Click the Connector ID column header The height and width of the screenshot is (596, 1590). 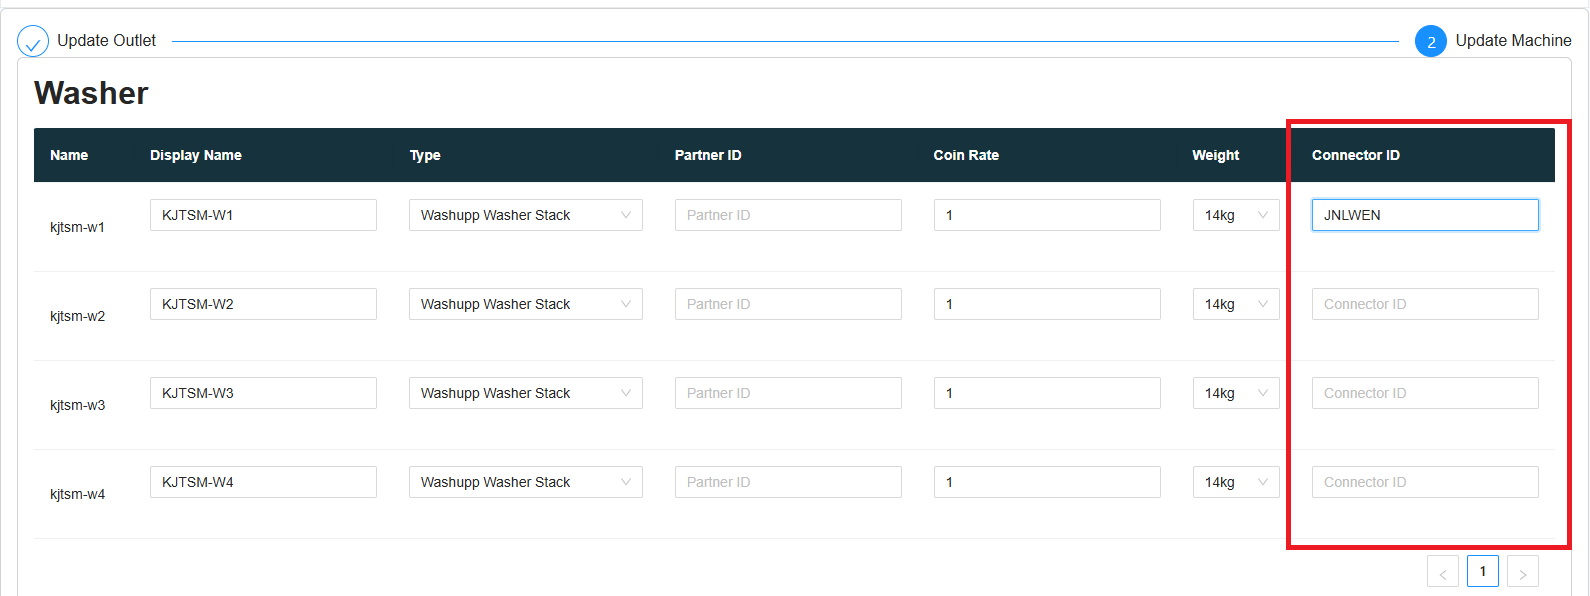pos(1356,155)
